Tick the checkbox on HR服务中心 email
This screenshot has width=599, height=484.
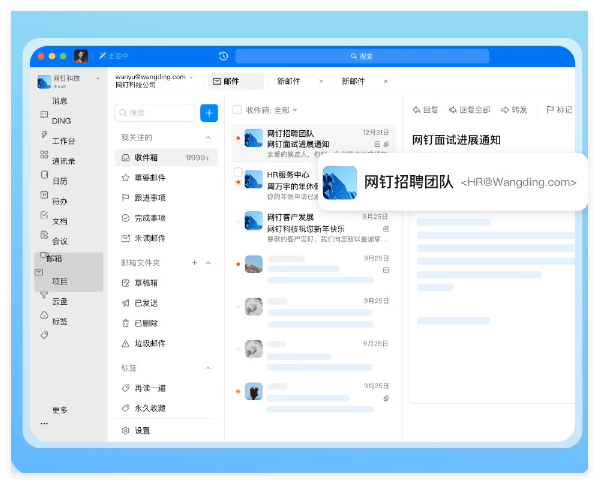(x=238, y=172)
